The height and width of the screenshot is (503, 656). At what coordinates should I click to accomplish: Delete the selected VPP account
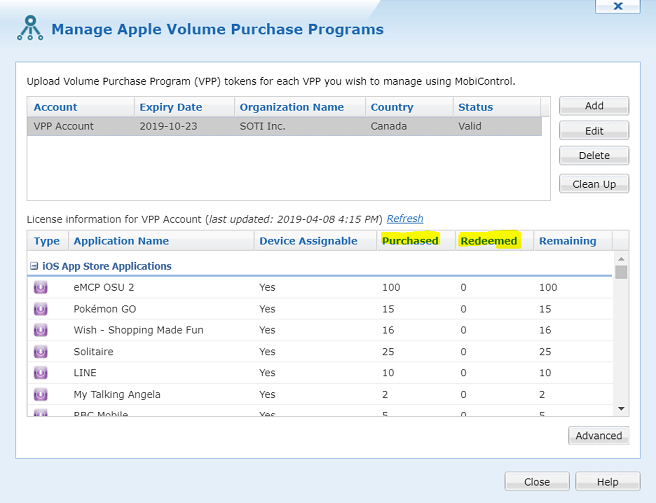click(593, 156)
